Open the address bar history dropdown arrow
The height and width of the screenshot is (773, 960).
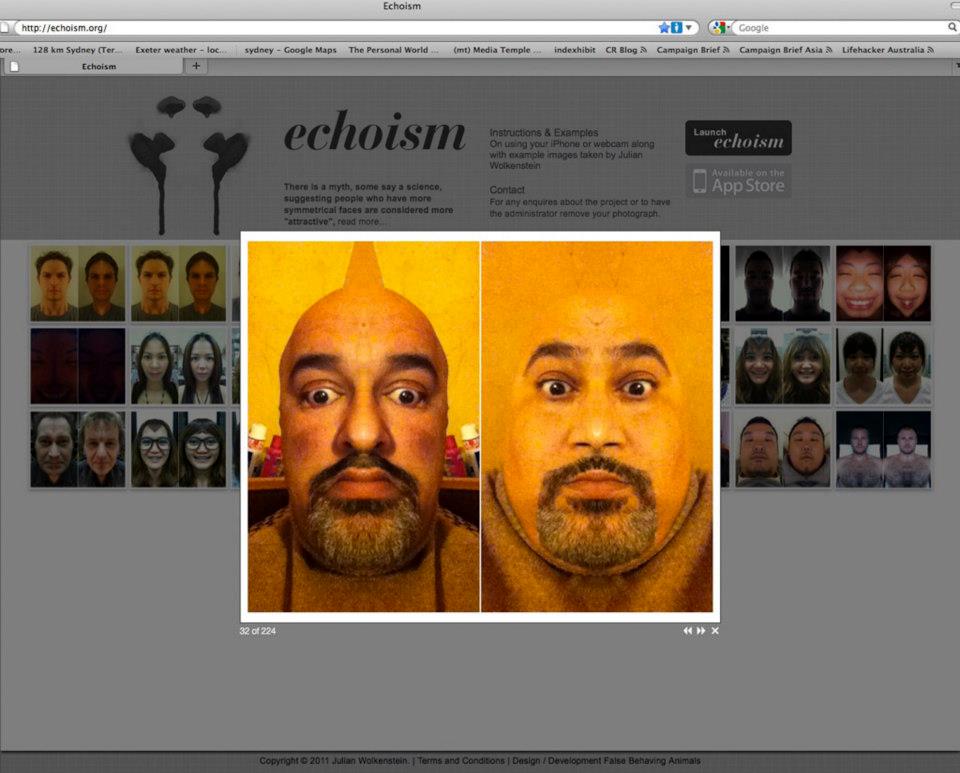pyautogui.click(x=689, y=28)
